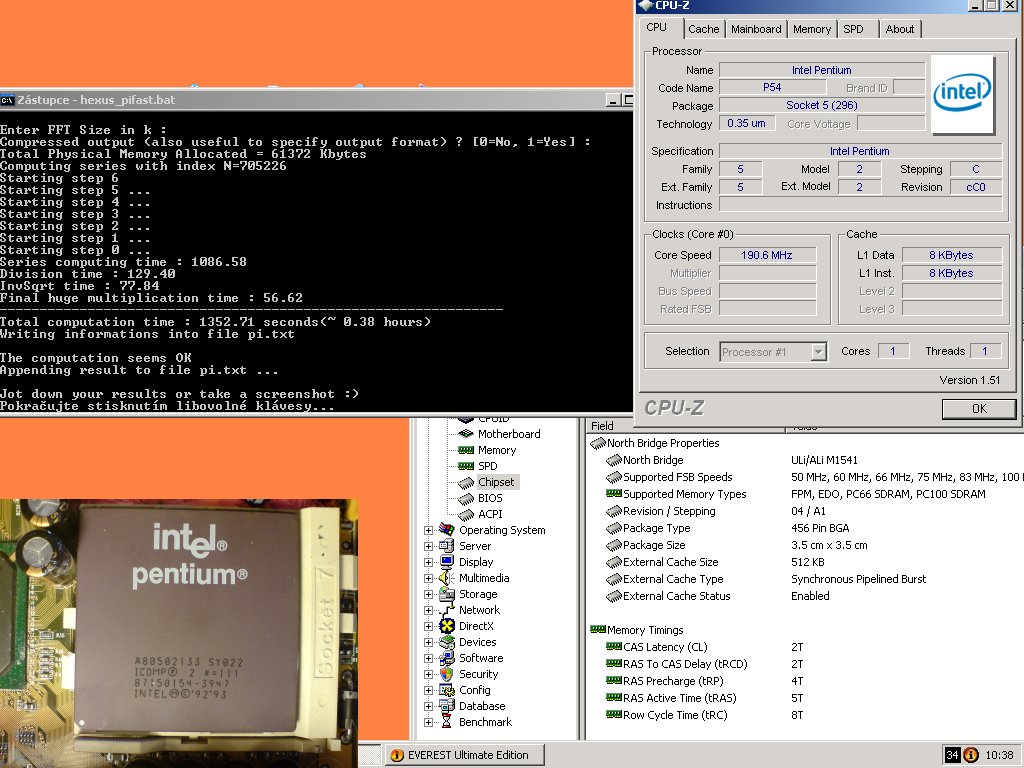The height and width of the screenshot is (768, 1024).
Task: Expand the Server tree node
Action: [x=428, y=546]
